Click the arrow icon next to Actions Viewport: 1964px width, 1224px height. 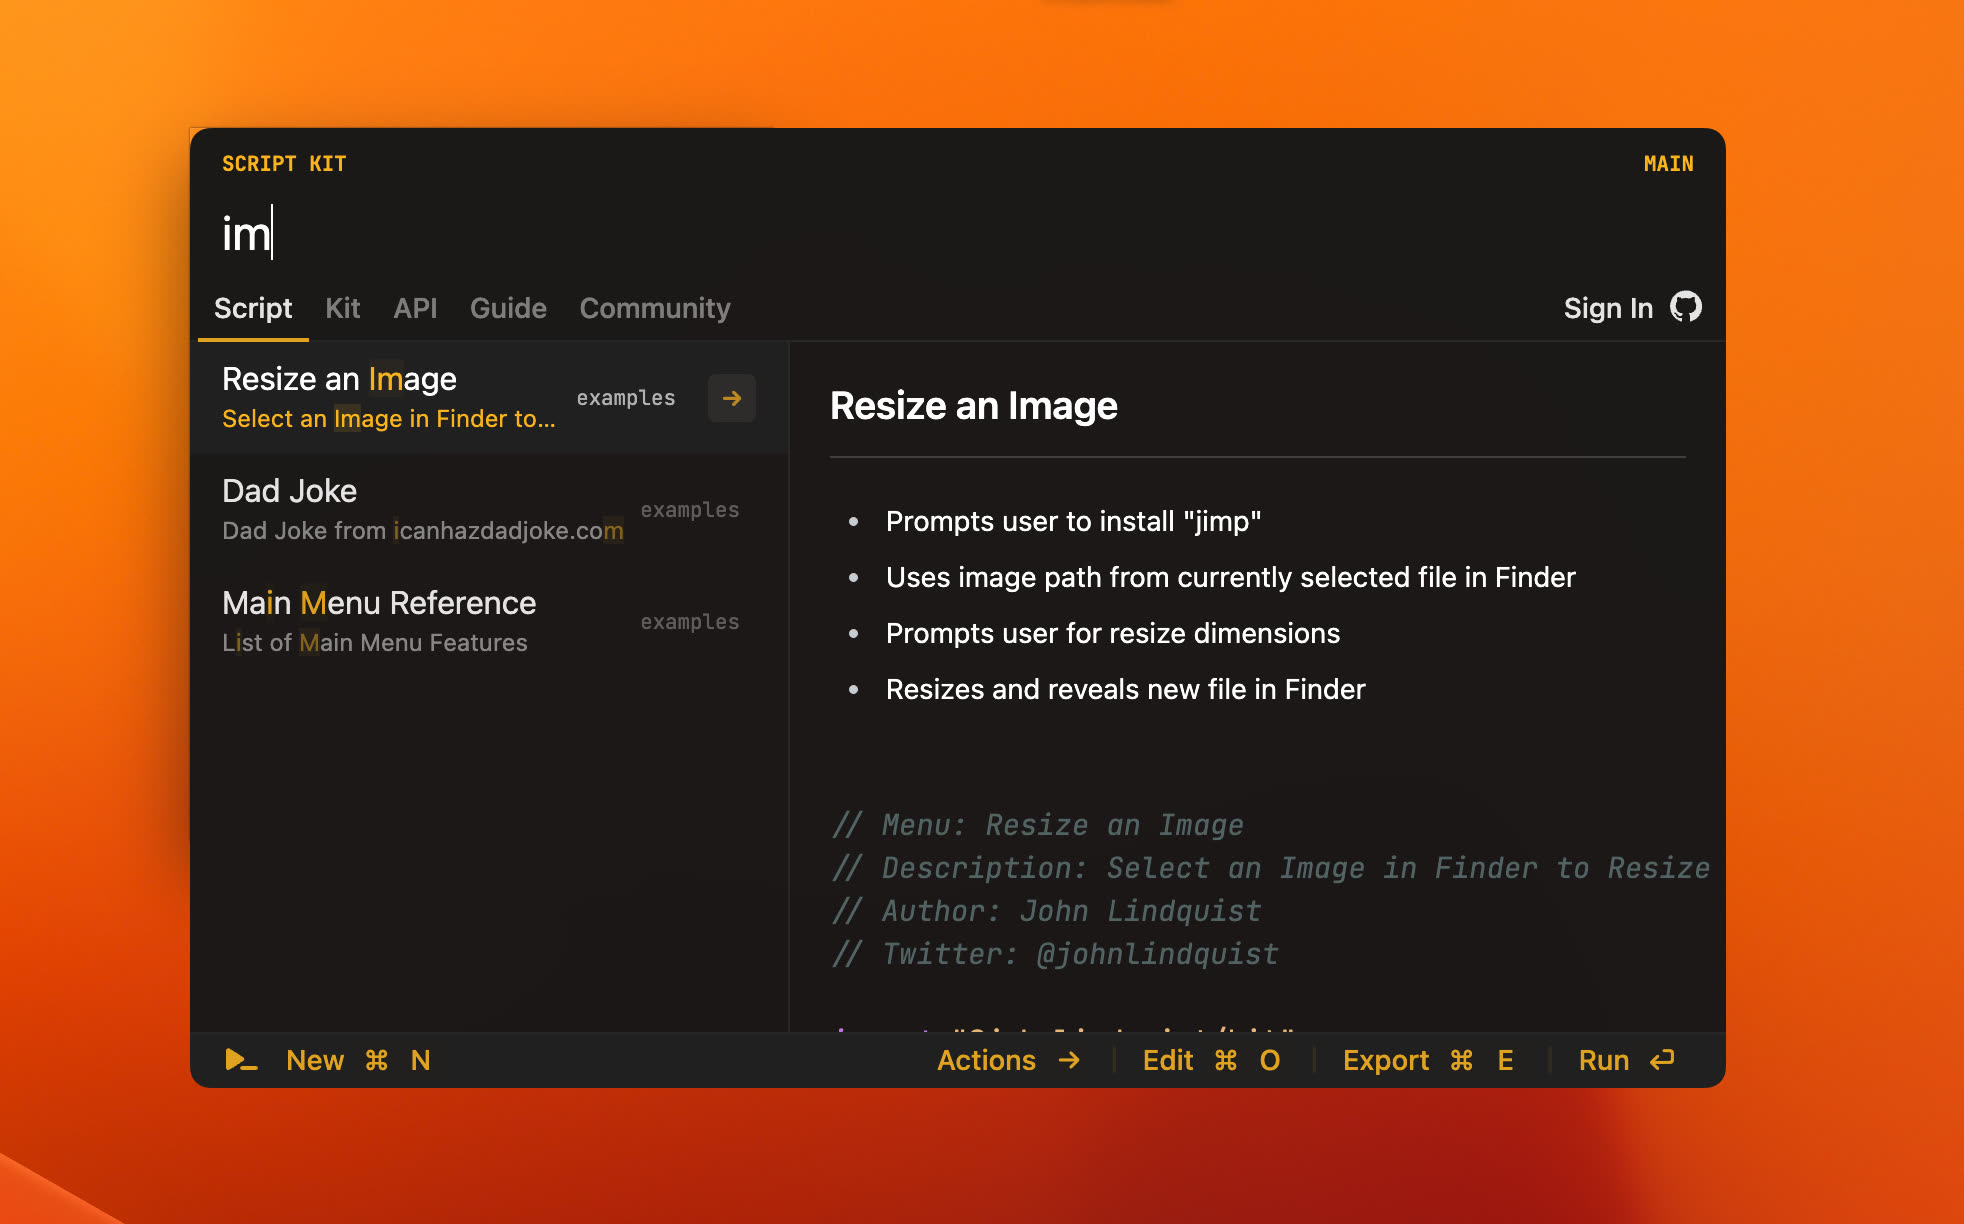[x=1068, y=1060]
